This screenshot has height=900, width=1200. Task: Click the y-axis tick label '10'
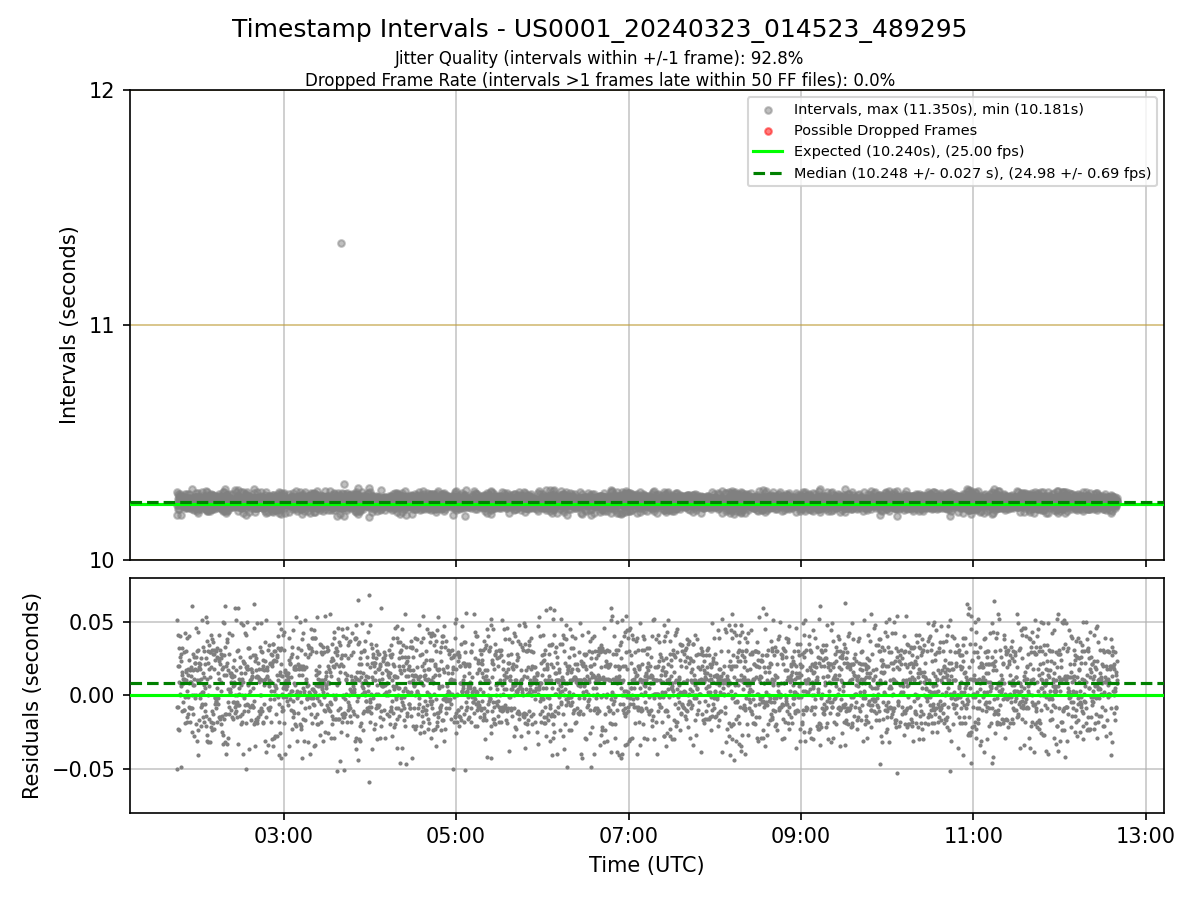(104, 560)
